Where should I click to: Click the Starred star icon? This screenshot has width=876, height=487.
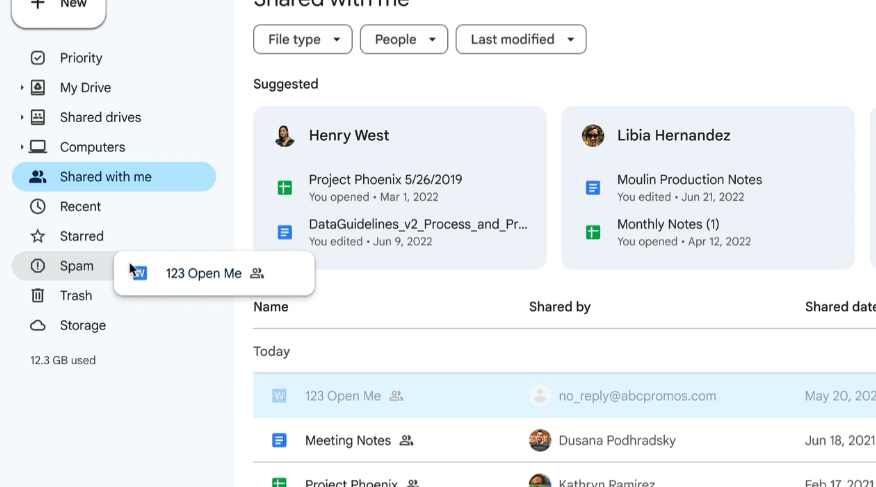point(38,236)
